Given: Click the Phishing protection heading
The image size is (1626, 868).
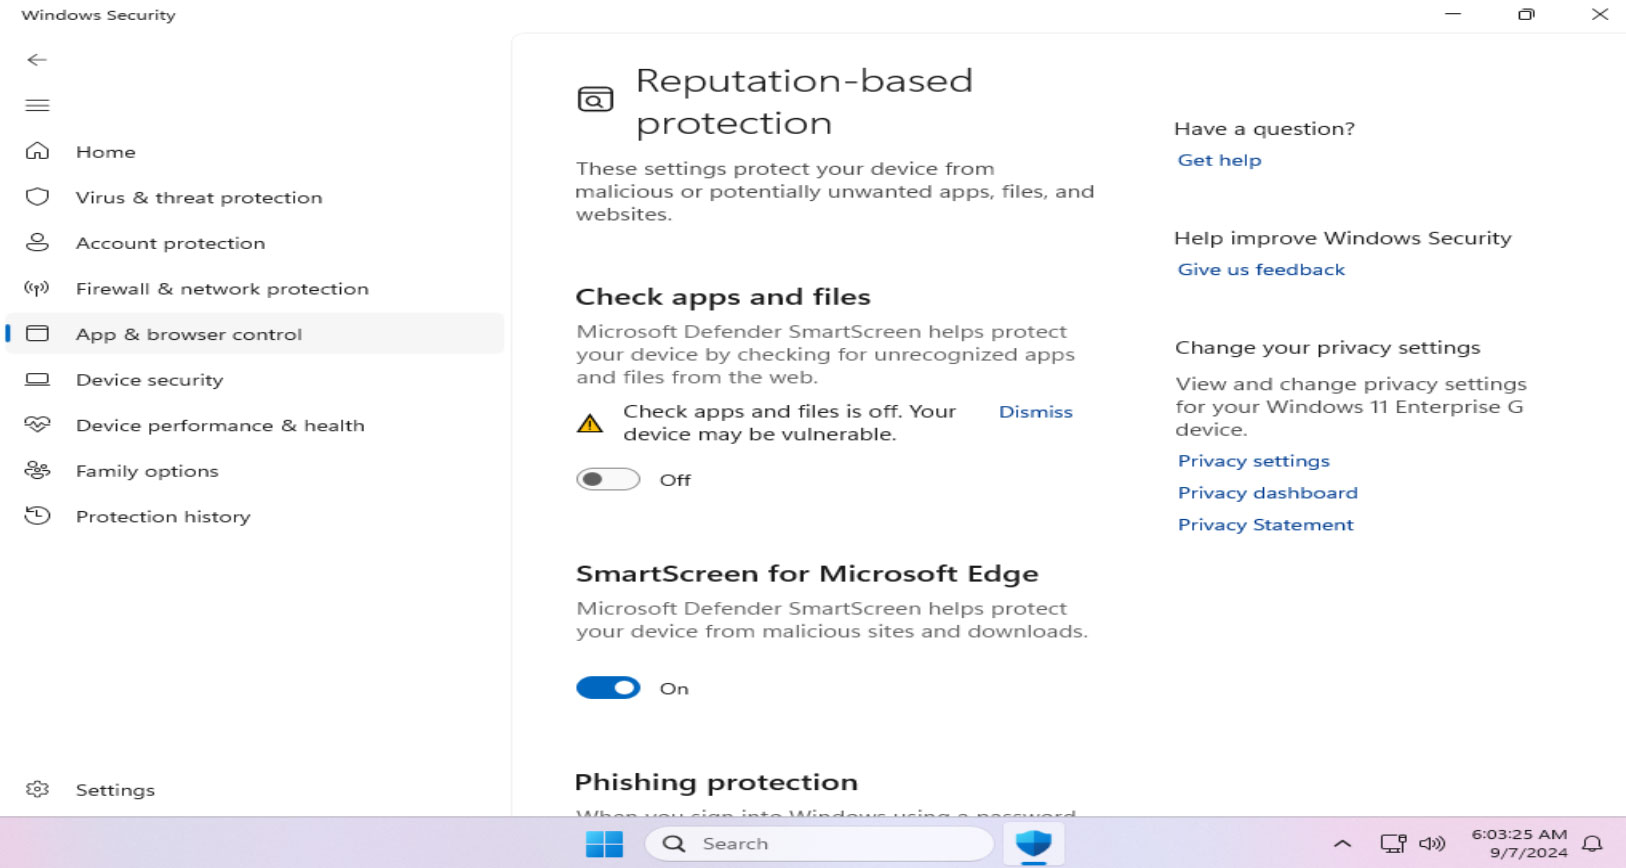Looking at the screenshot, I should (716, 782).
